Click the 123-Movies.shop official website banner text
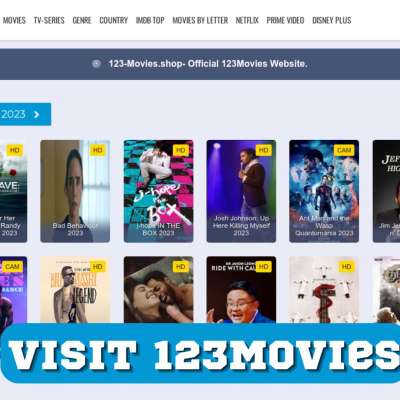 coord(208,64)
